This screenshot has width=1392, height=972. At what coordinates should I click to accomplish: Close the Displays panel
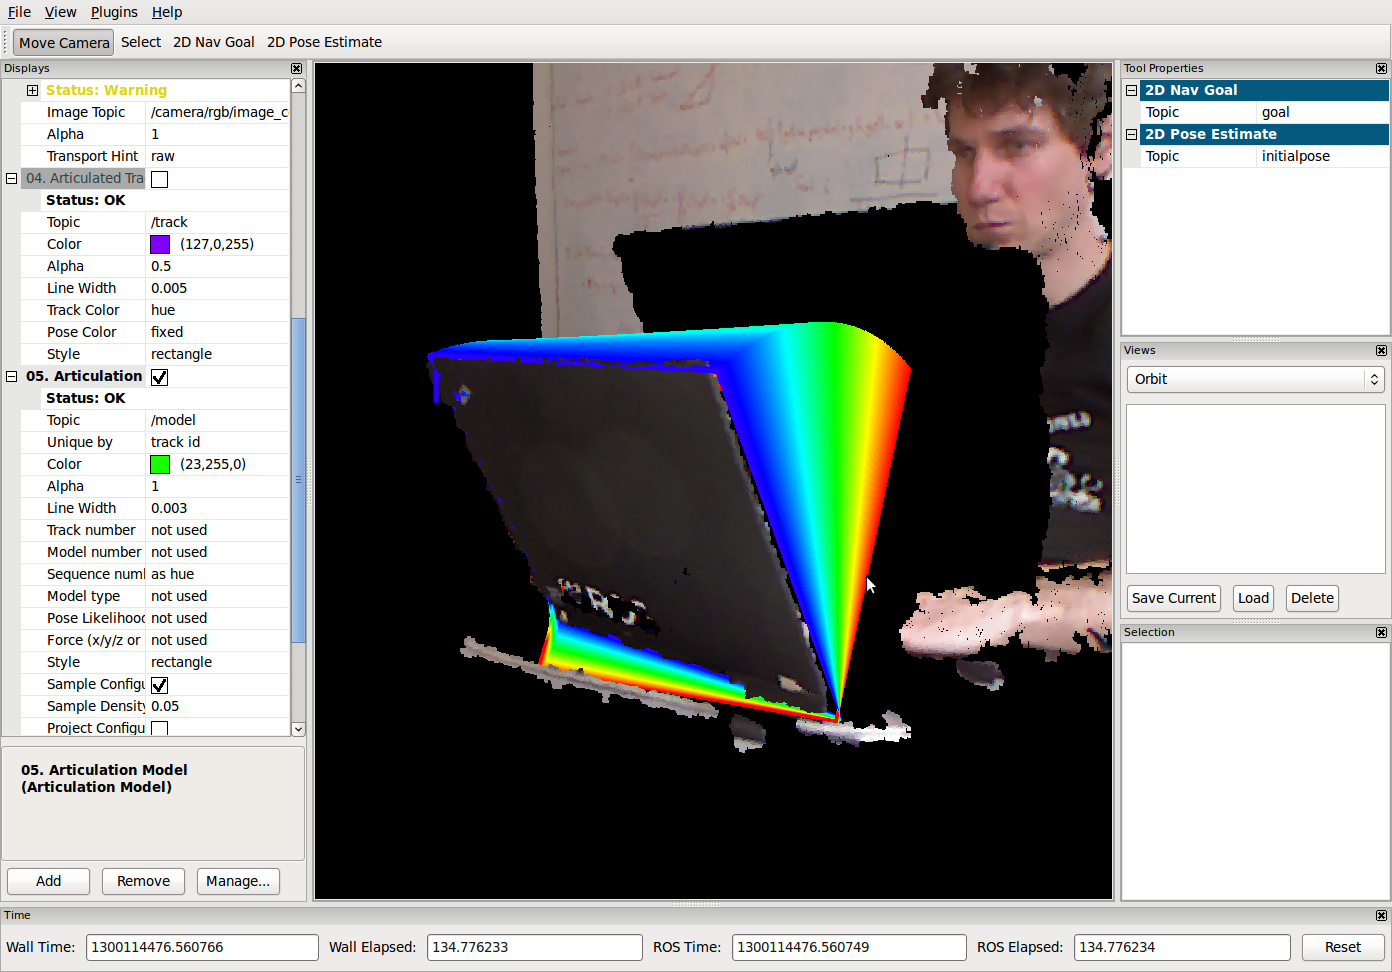(296, 69)
